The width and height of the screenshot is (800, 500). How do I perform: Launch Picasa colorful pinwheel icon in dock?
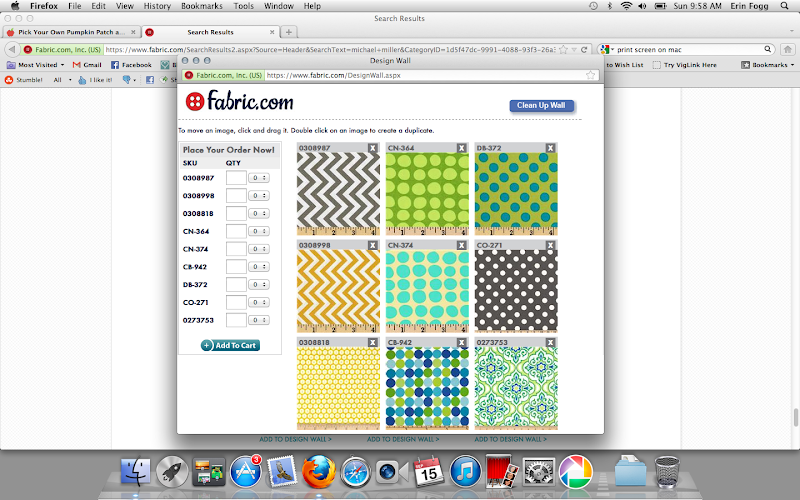576,471
